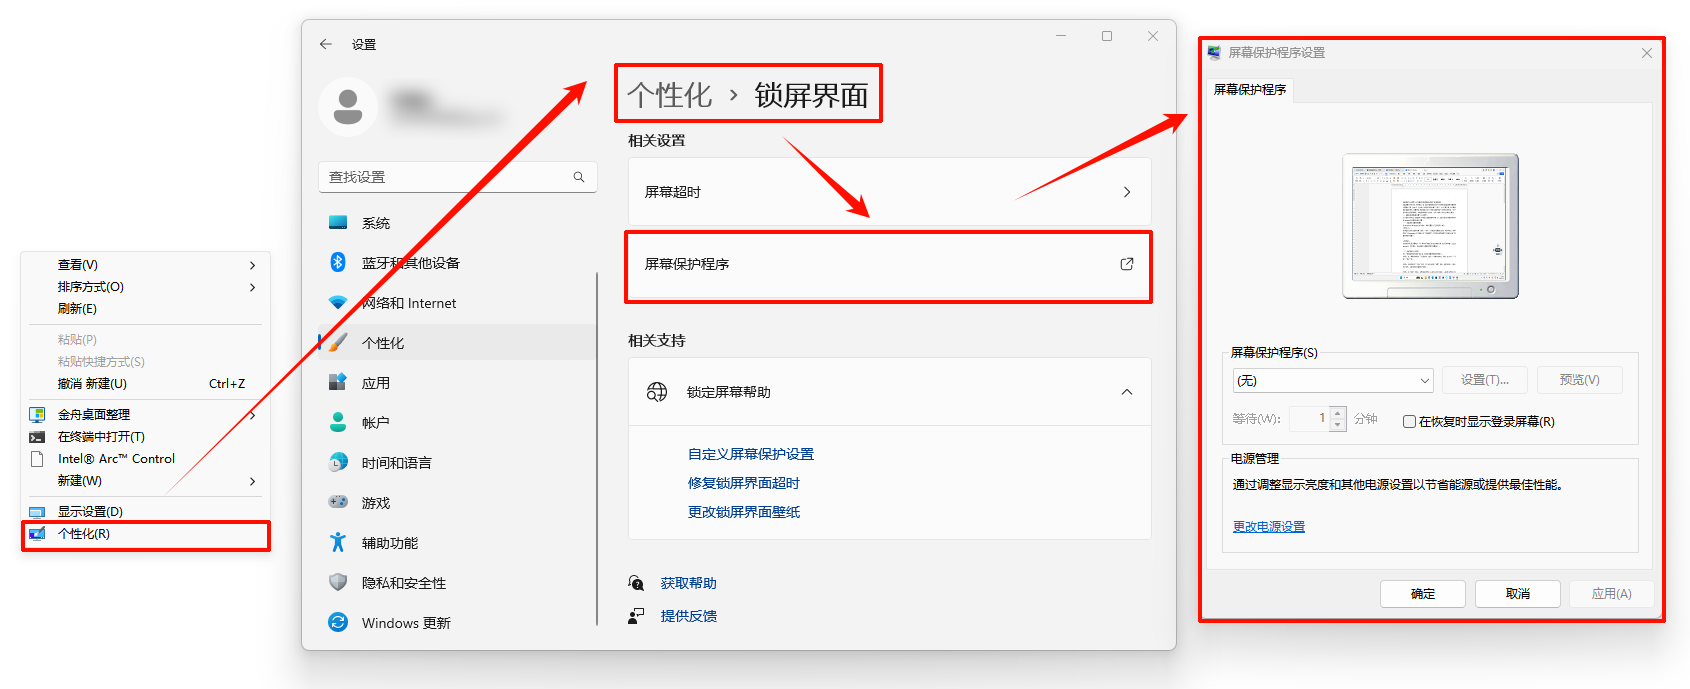
Task: Click the globe help icon beside 锁定屏幕帮助
Action: (657, 392)
